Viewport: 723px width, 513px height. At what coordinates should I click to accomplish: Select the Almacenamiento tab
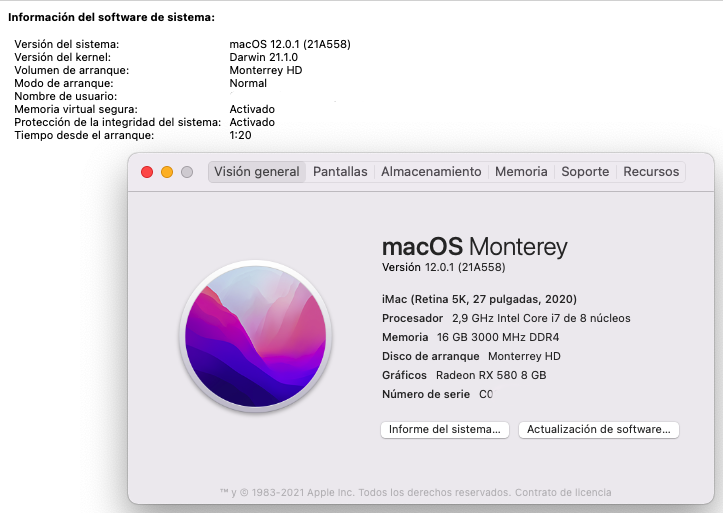tap(431, 172)
